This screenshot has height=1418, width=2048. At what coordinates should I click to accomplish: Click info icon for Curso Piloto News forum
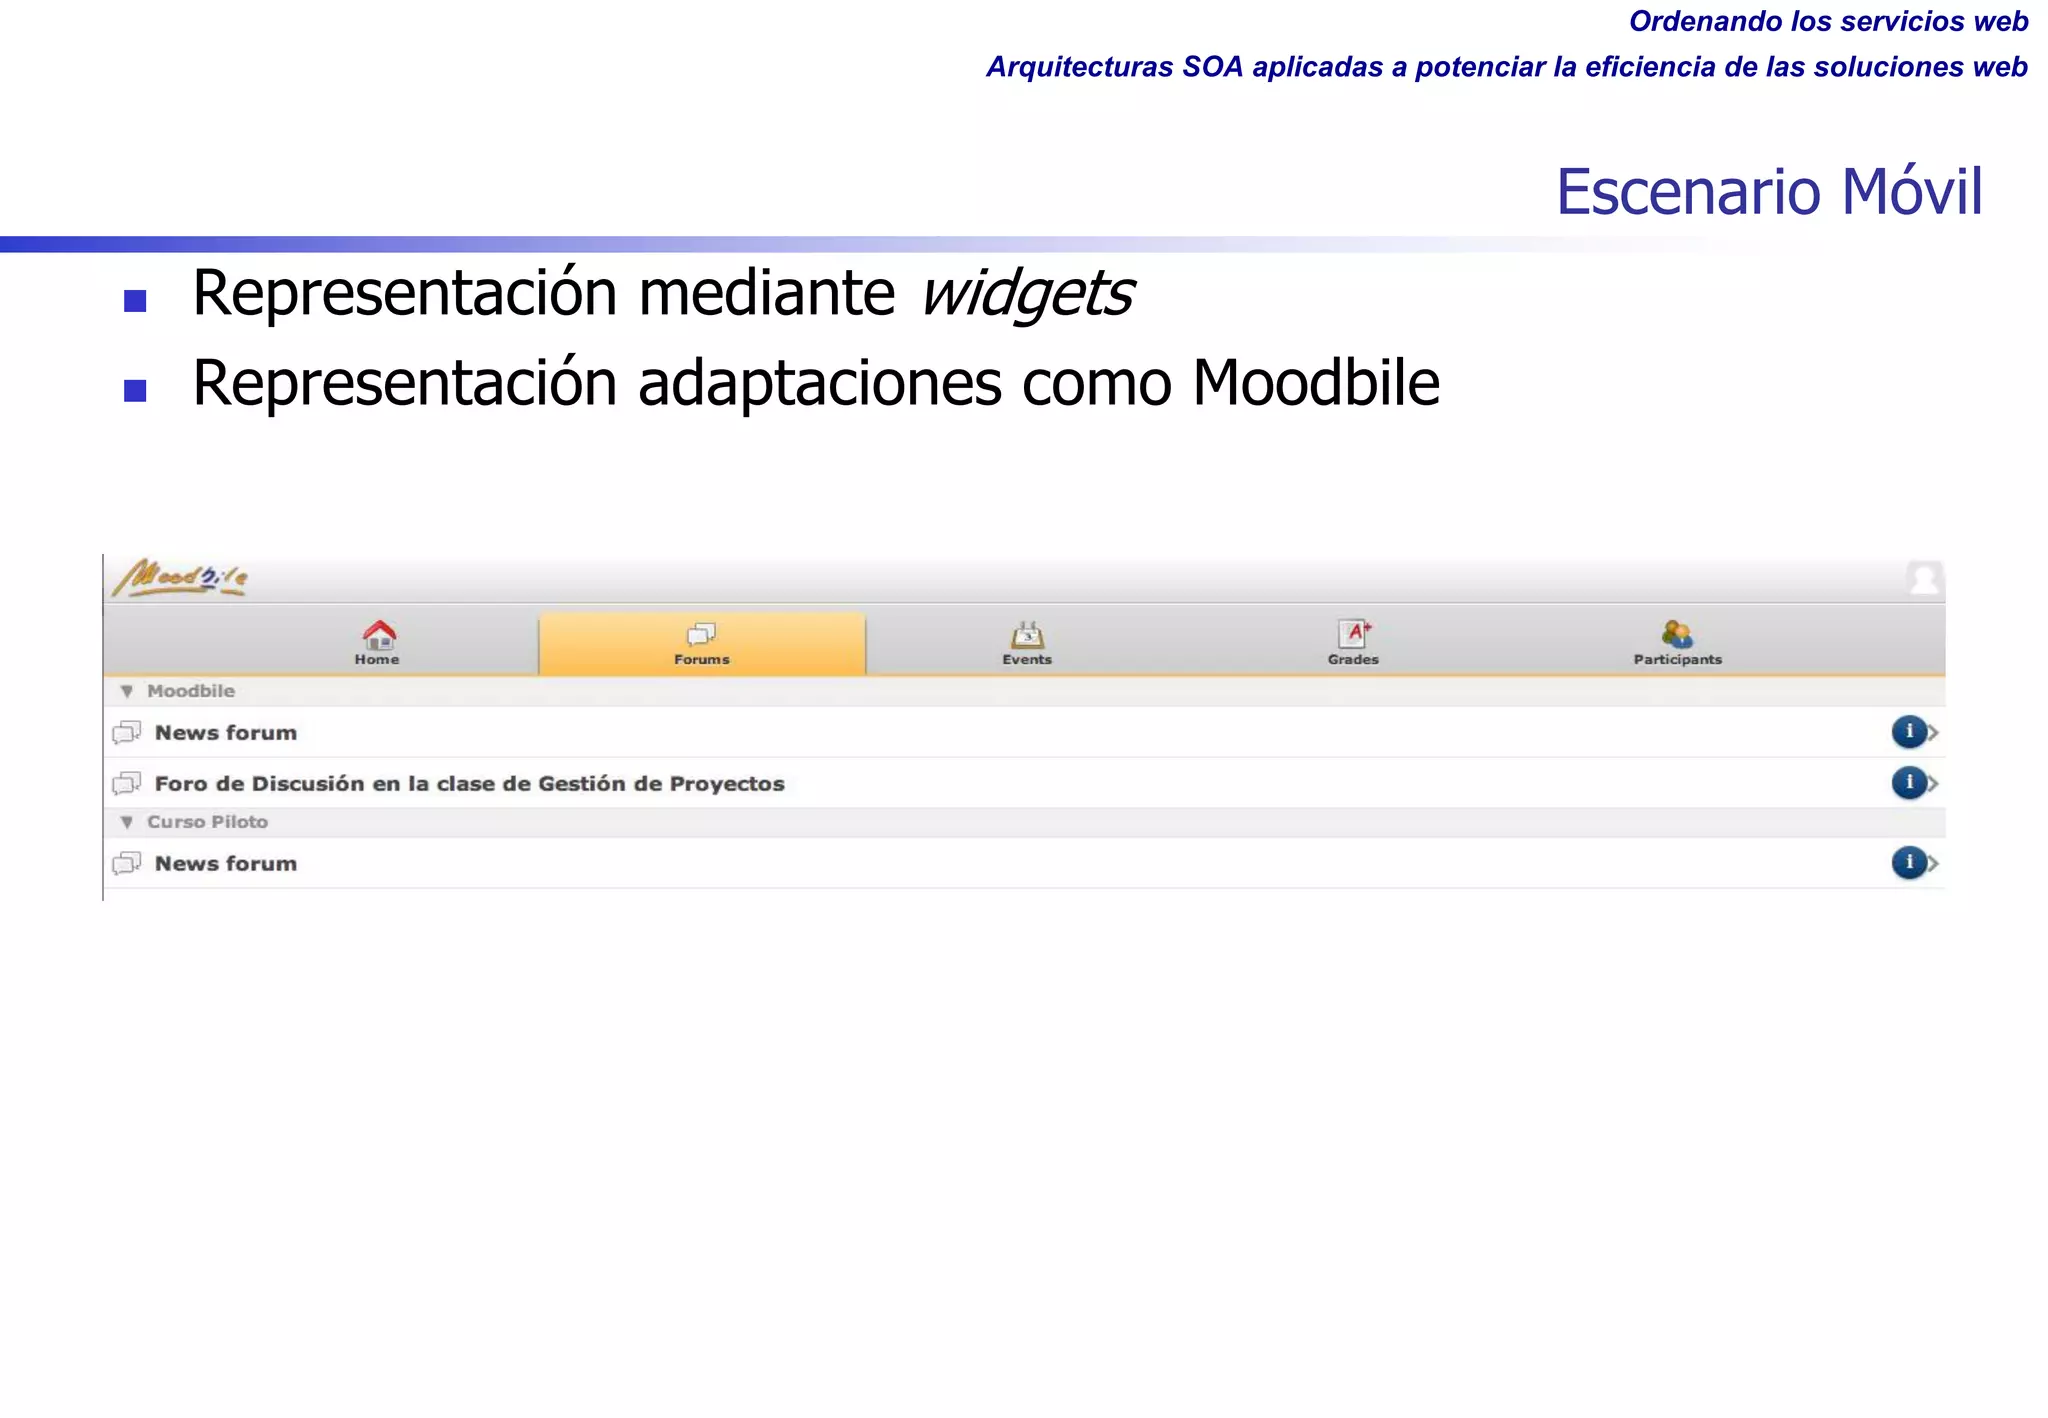pyautogui.click(x=1909, y=862)
